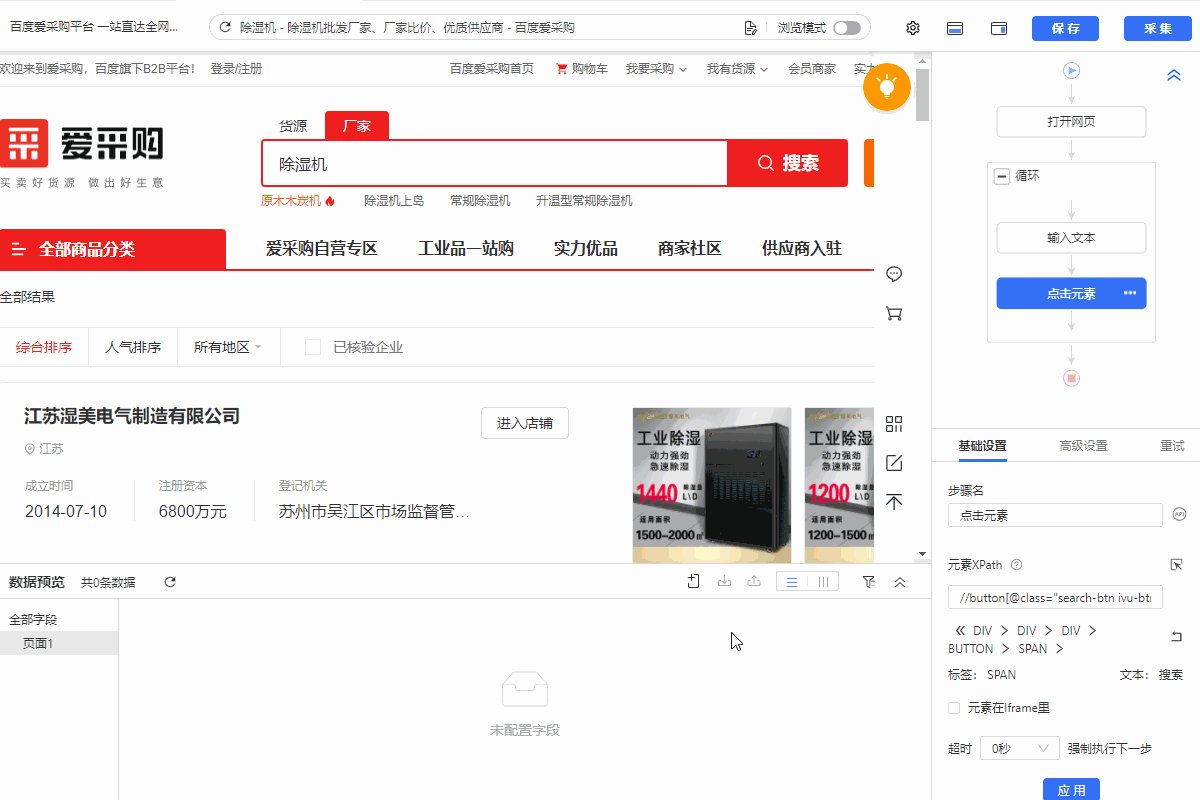Viewport: 1200px width, 800px height.
Task: Open the 所有地区 region dropdown
Action: pos(227,347)
